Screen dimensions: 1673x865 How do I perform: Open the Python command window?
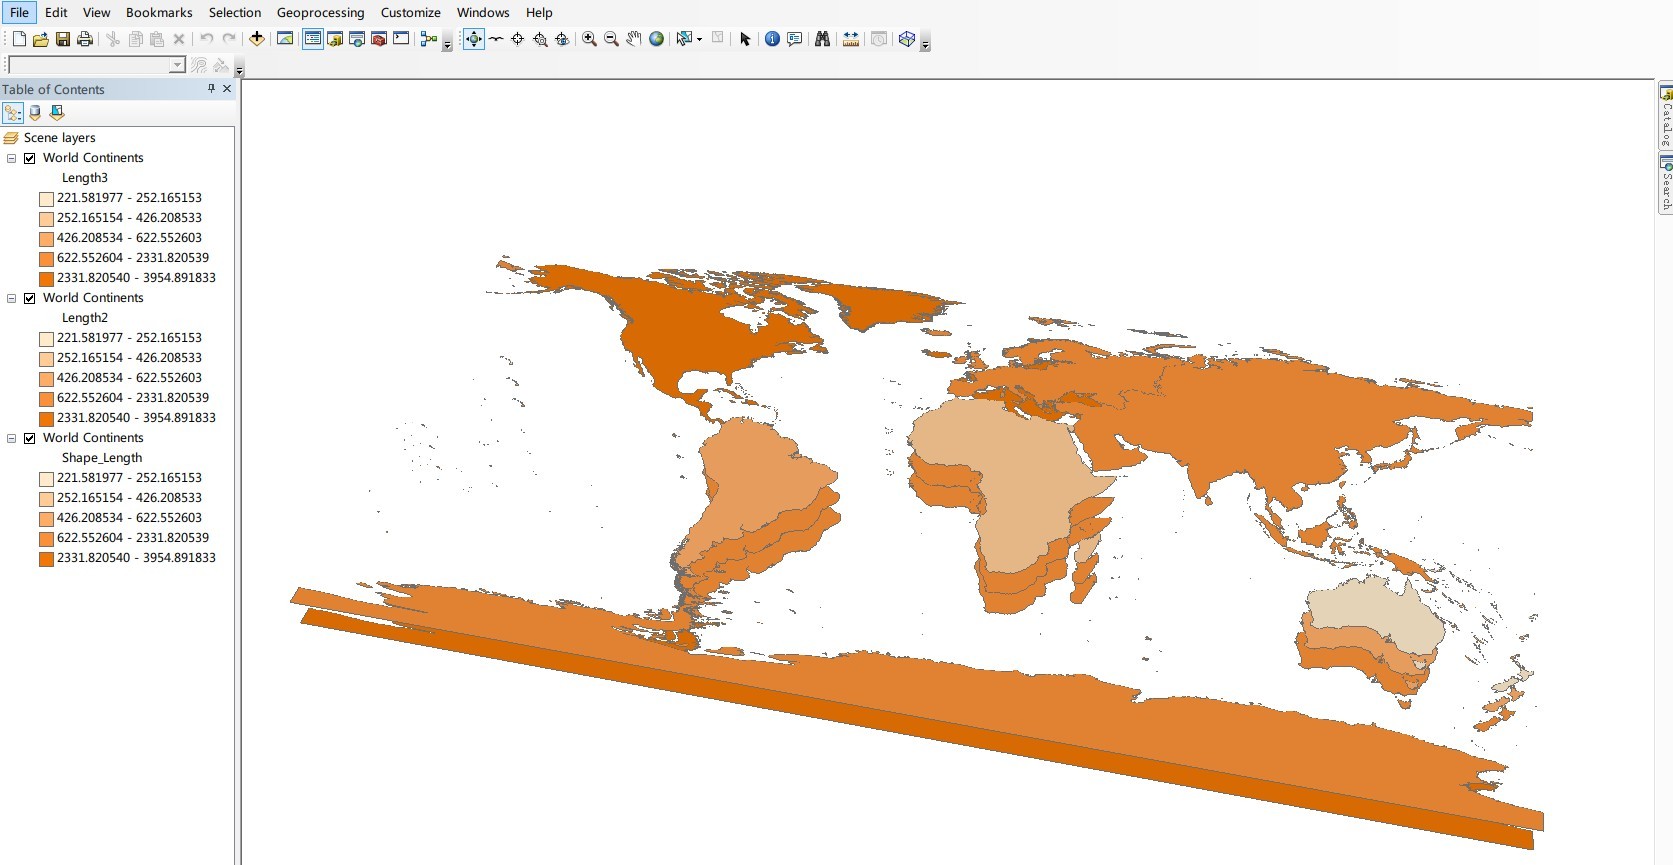(x=401, y=39)
